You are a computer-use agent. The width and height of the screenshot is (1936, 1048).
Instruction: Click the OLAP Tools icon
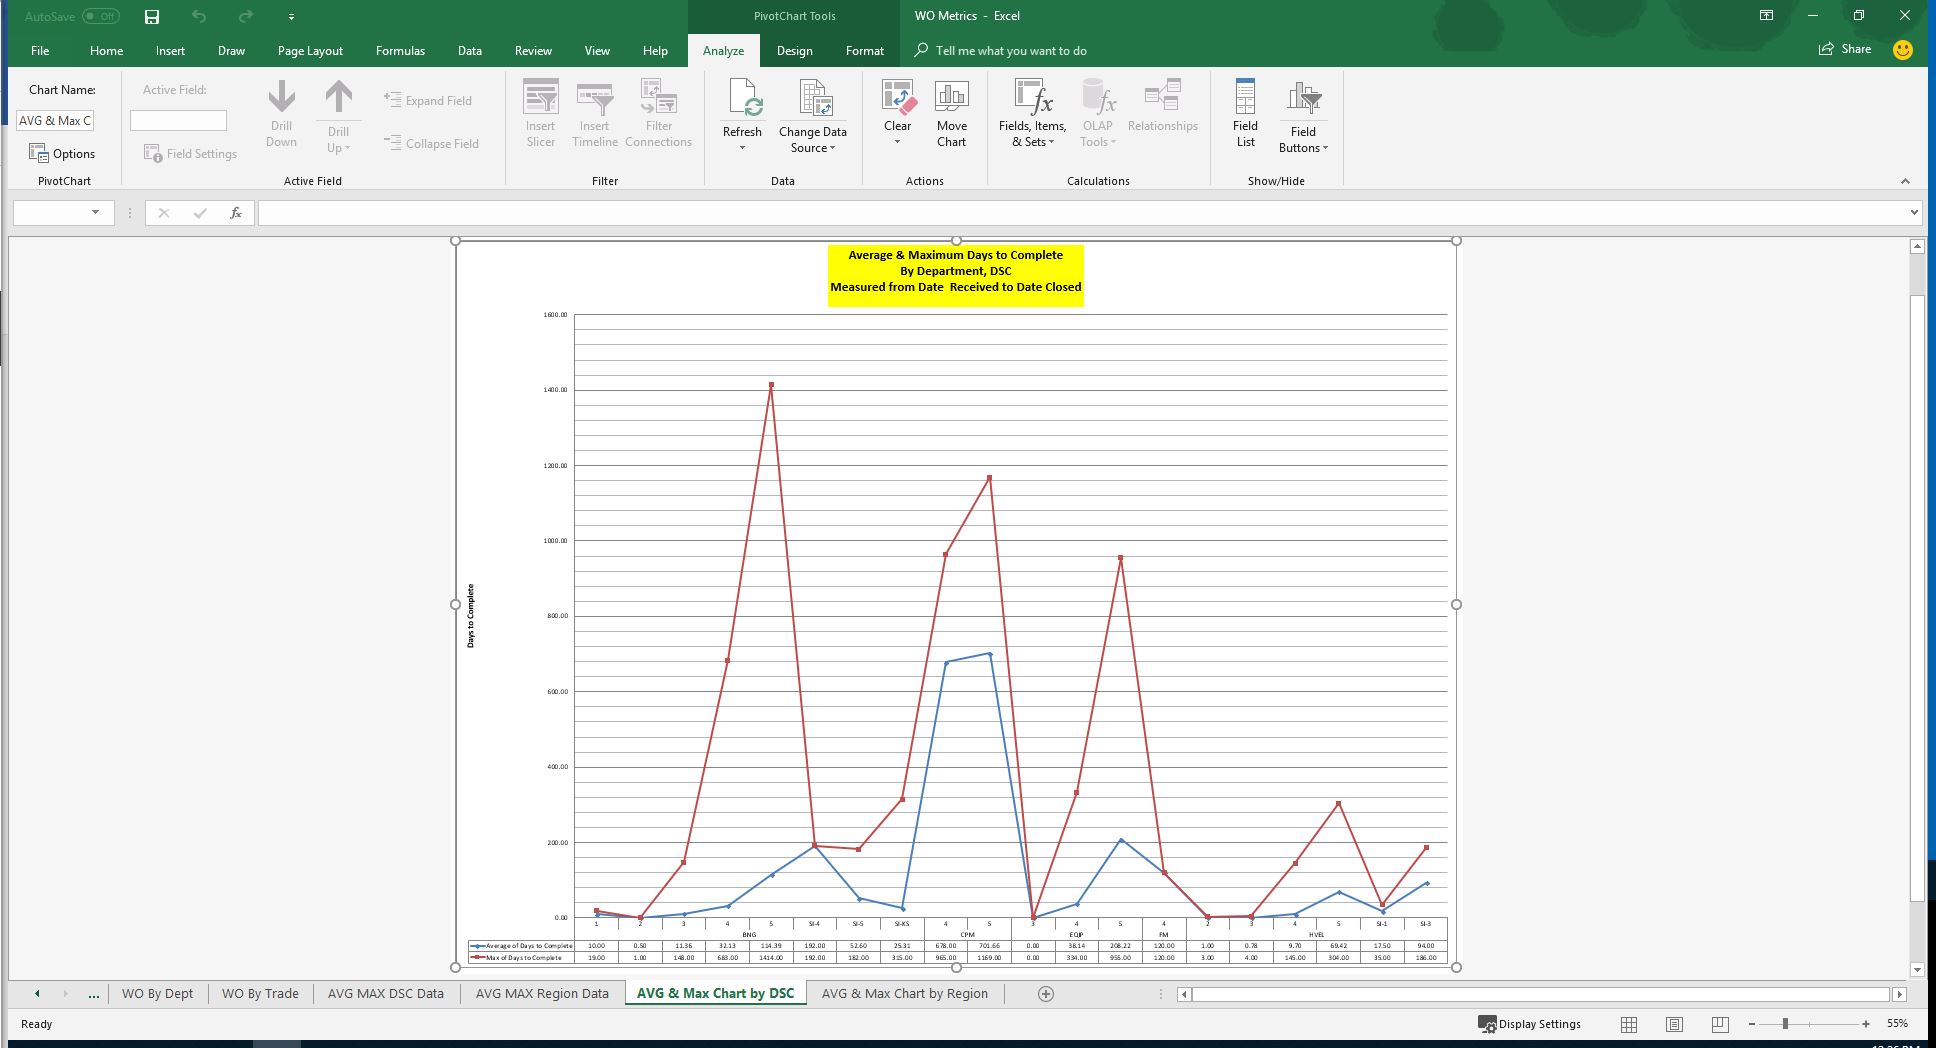tap(1098, 96)
